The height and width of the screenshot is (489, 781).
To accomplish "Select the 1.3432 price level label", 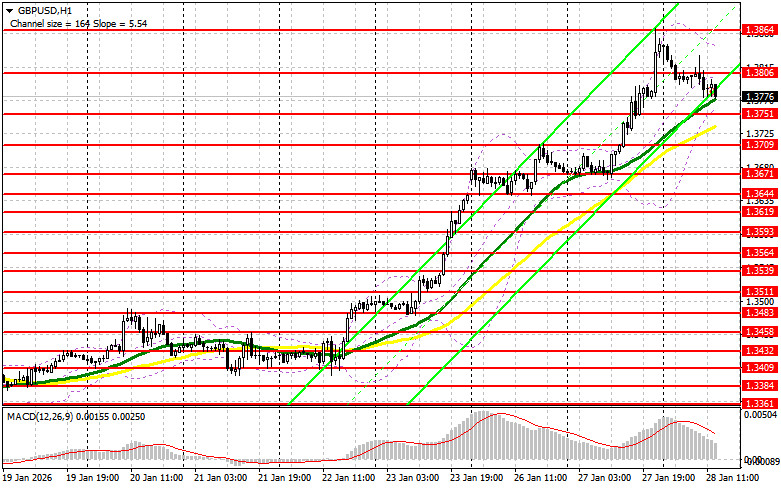I will click(x=760, y=351).
